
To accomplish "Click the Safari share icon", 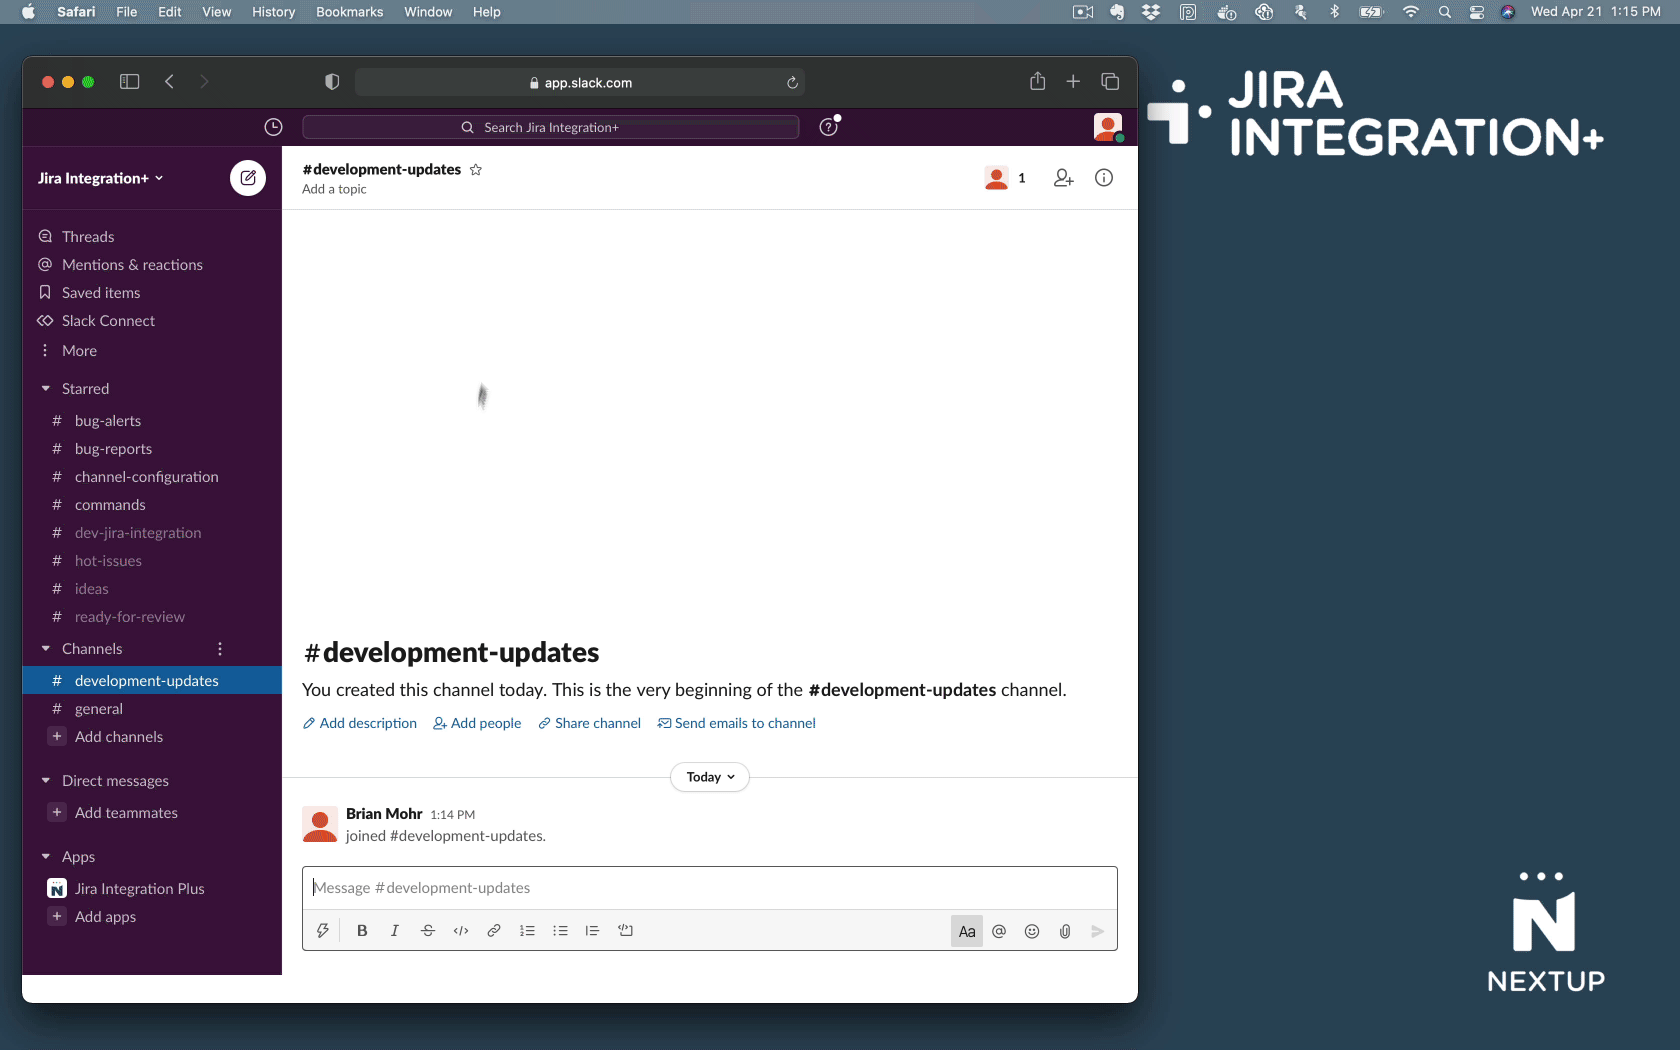I will pos(1038,81).
